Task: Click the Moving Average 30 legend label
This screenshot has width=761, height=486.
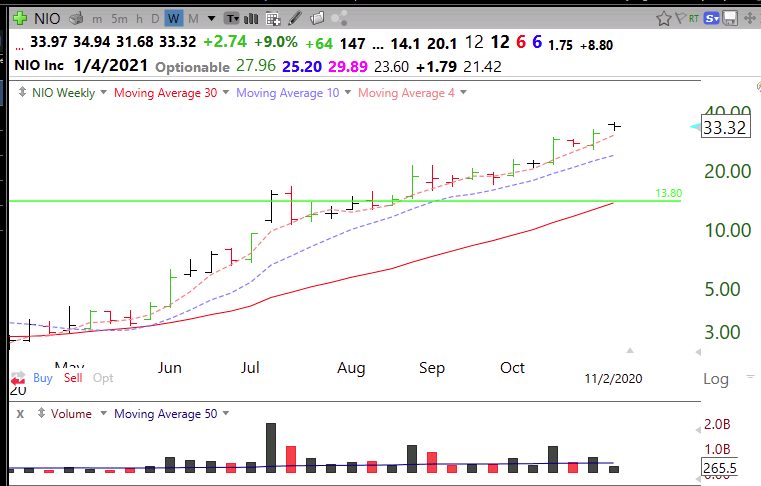Action: [165, 93]
